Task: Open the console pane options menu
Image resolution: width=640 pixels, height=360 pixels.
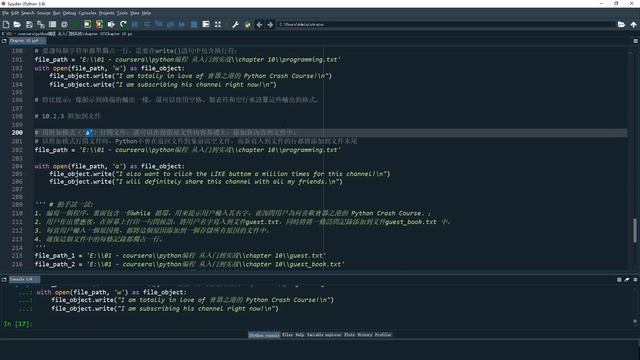Action: tap(635, 280)
